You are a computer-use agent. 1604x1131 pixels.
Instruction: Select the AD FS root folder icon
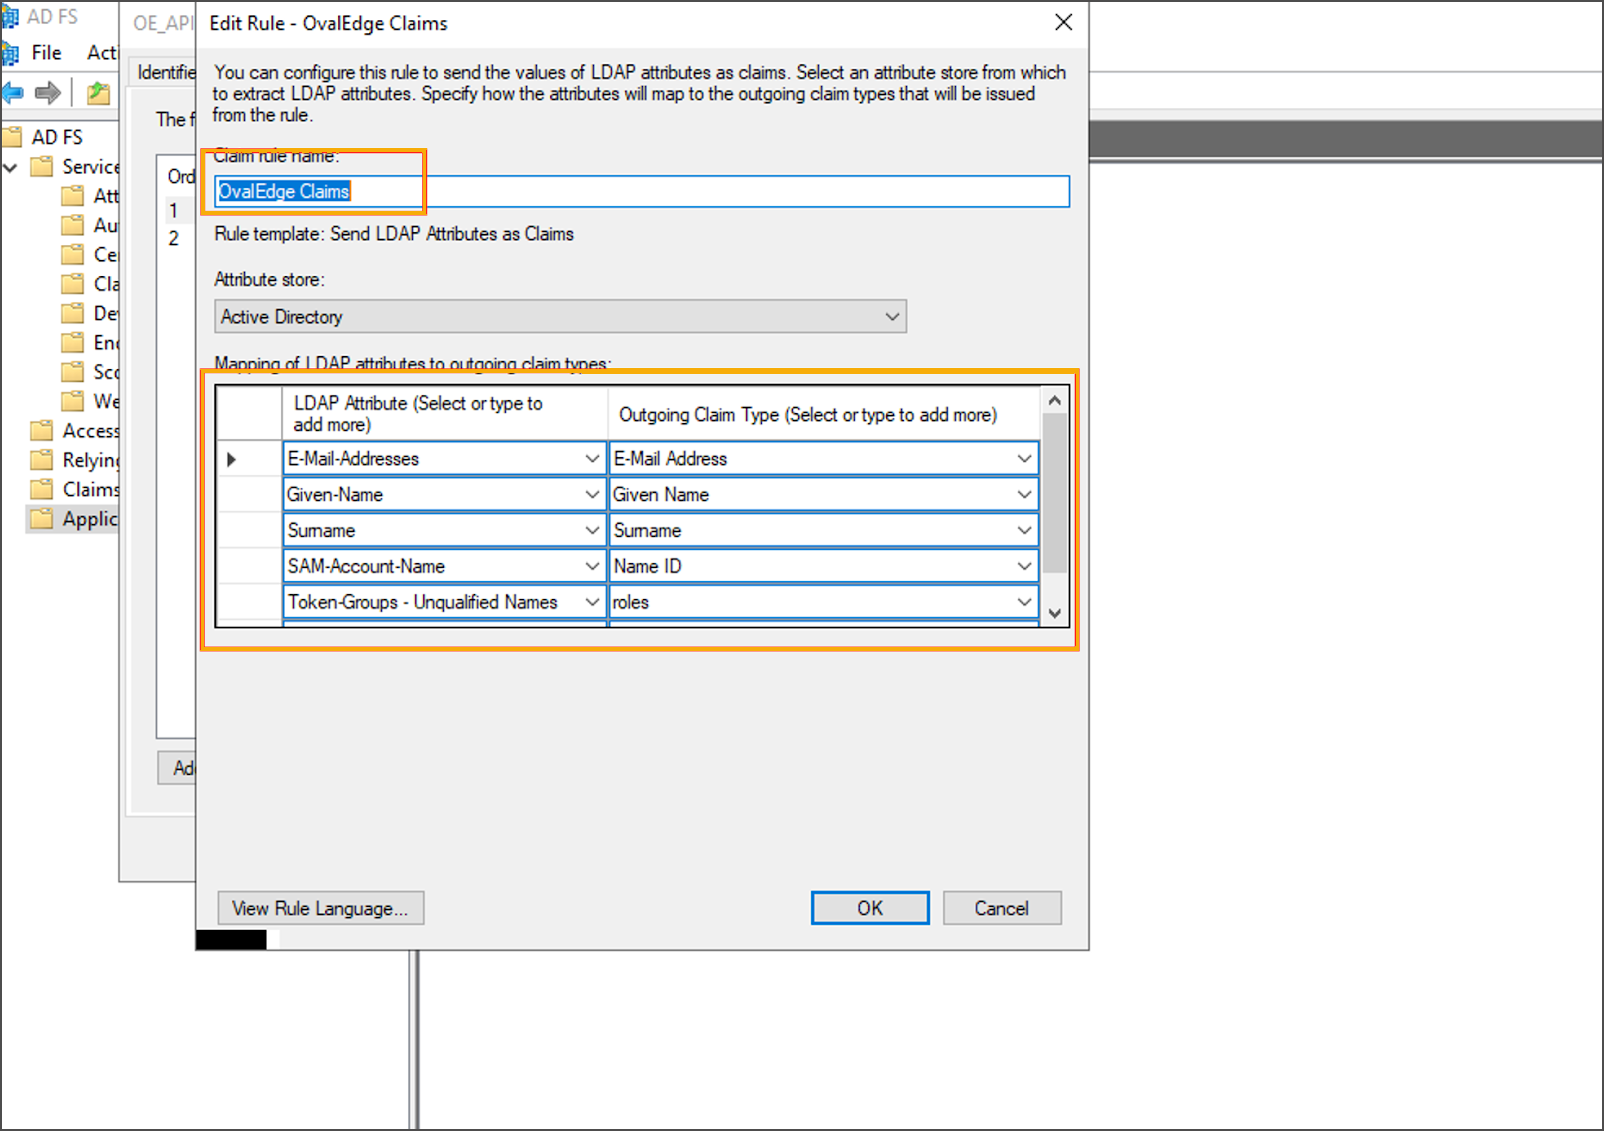click(13, 137)
